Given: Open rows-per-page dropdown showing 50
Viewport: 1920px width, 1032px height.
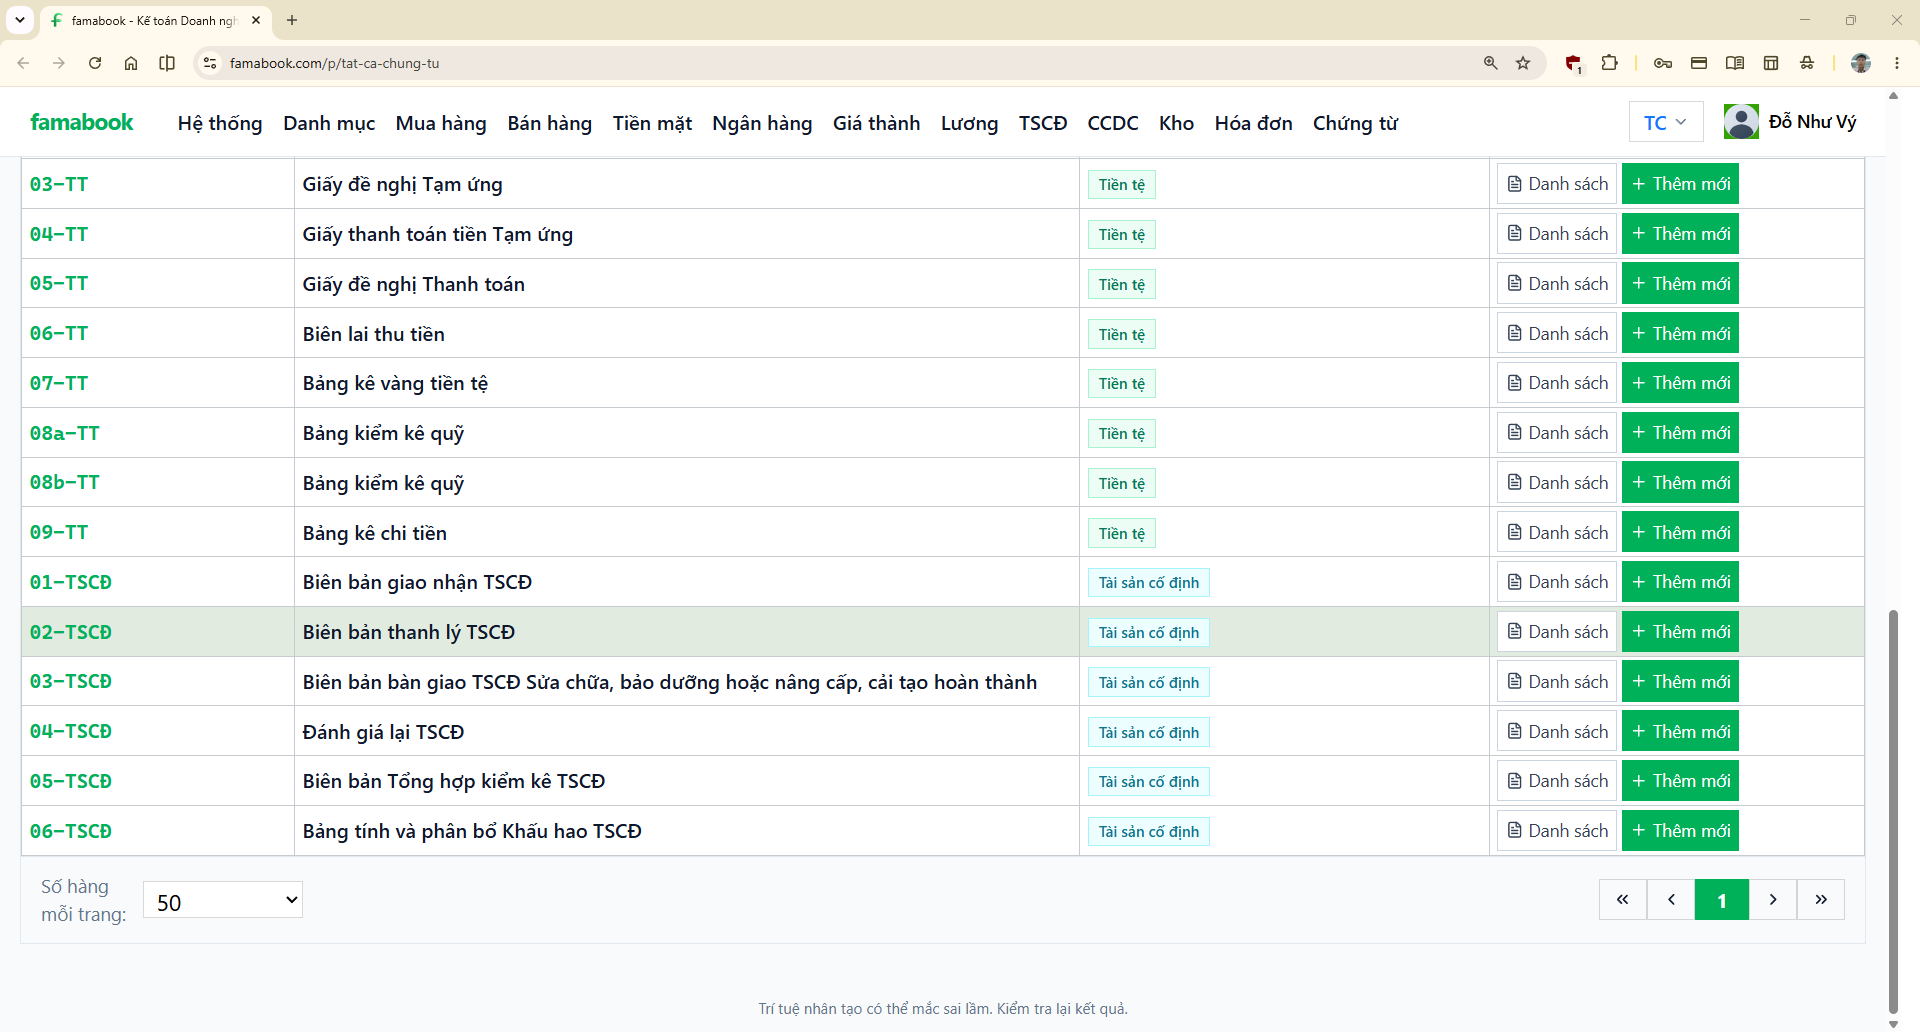Looking at the screenshot, I should (x=223, y=900).
